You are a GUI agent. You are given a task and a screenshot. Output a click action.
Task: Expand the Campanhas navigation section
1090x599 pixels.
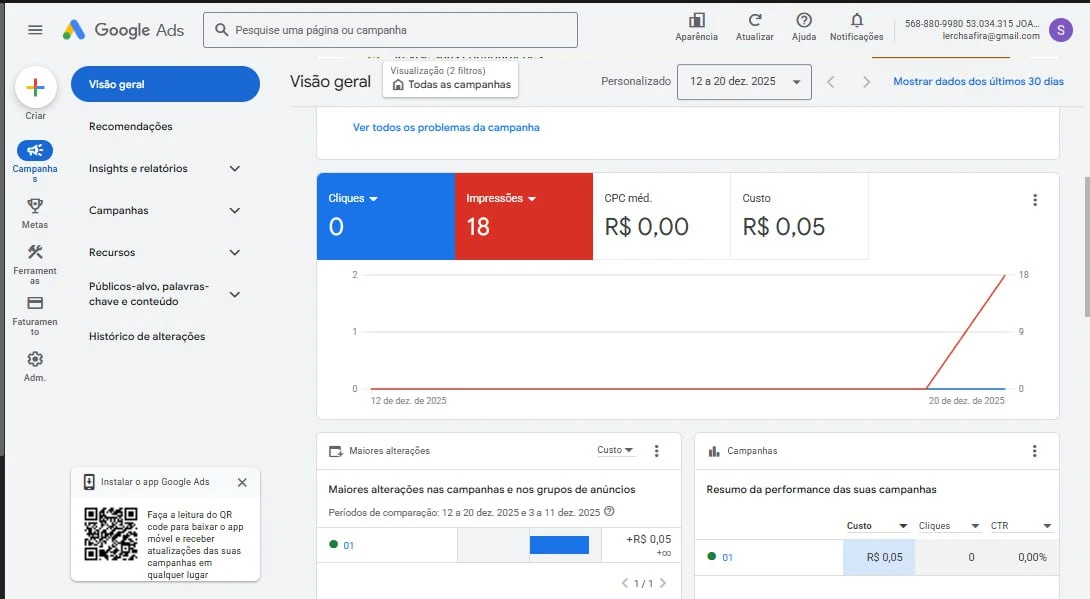(x=235, y=211)
